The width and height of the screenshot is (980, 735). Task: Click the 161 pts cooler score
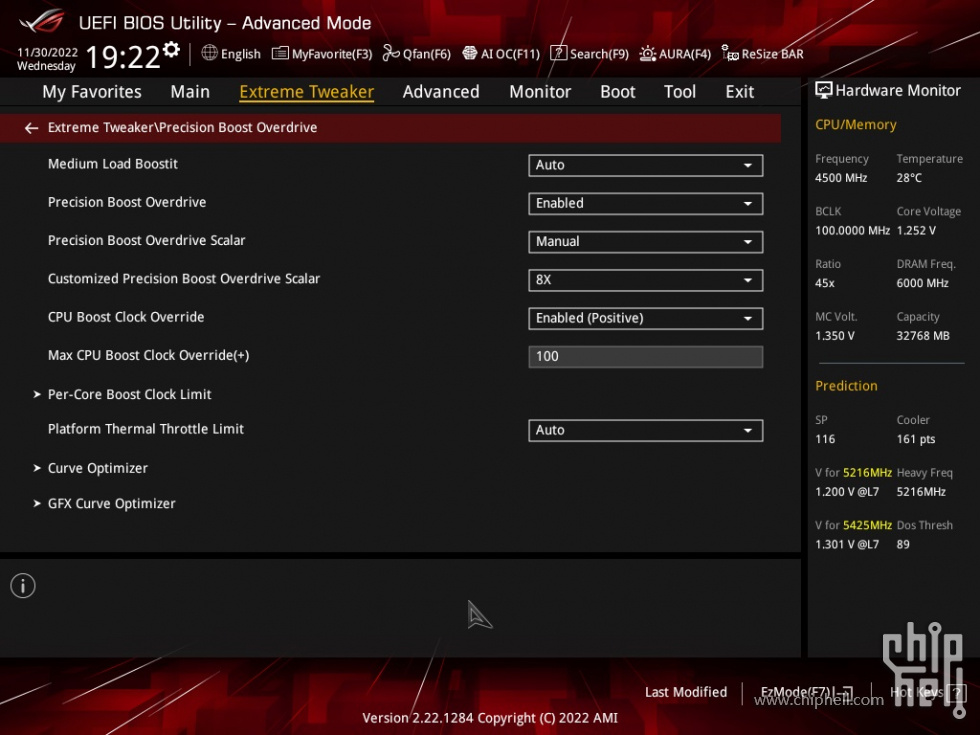(916, 439)
